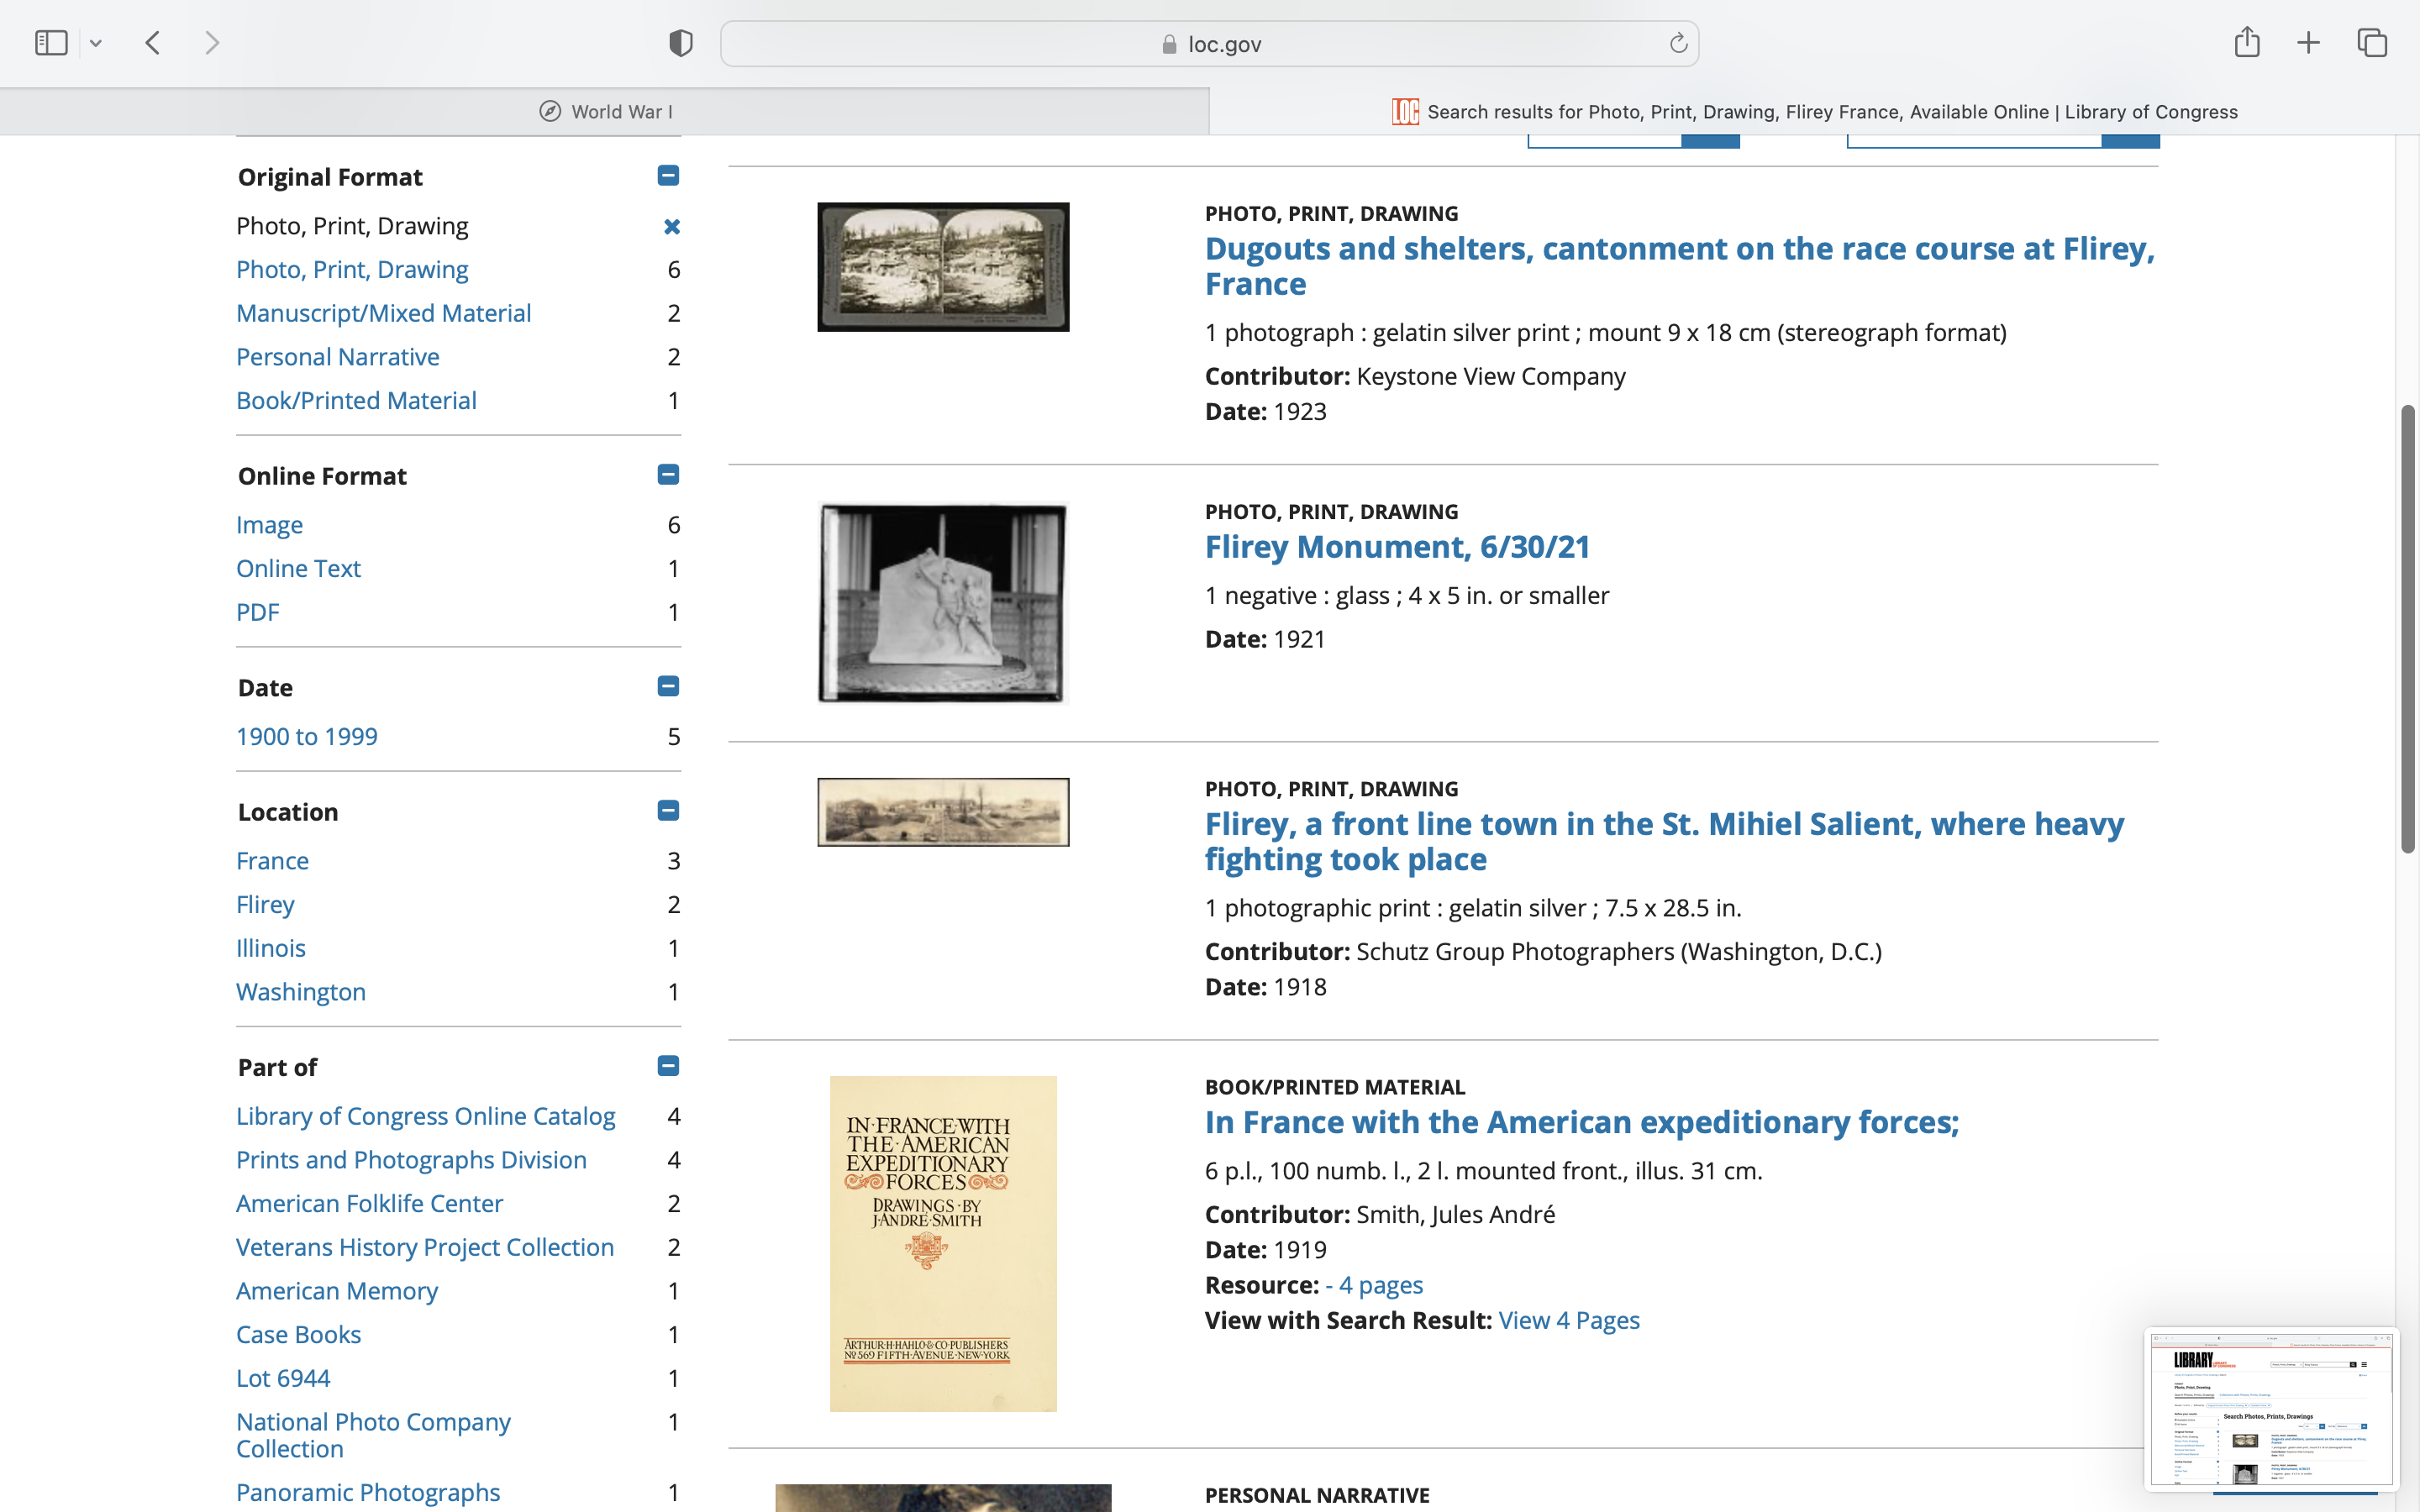This screenshot has width=2420, height=1512.
Task: Collapse the Location facet section
Action: 668,811
